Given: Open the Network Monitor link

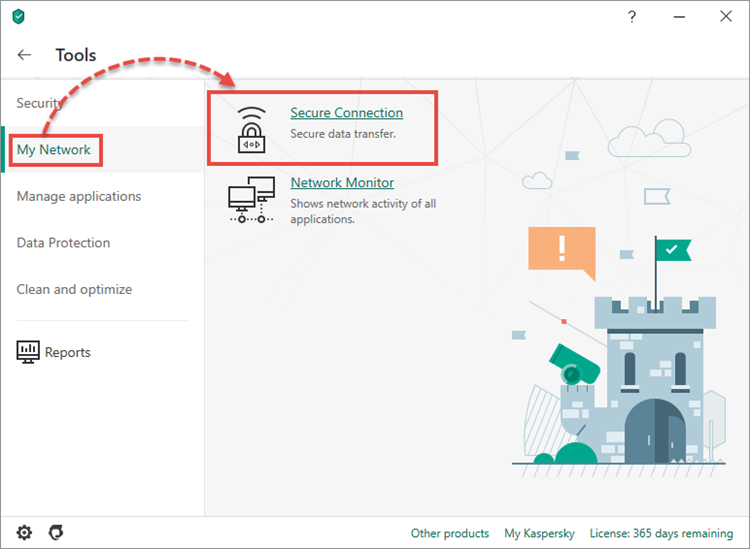Looking at the screenshot, I should click(342, 183).
